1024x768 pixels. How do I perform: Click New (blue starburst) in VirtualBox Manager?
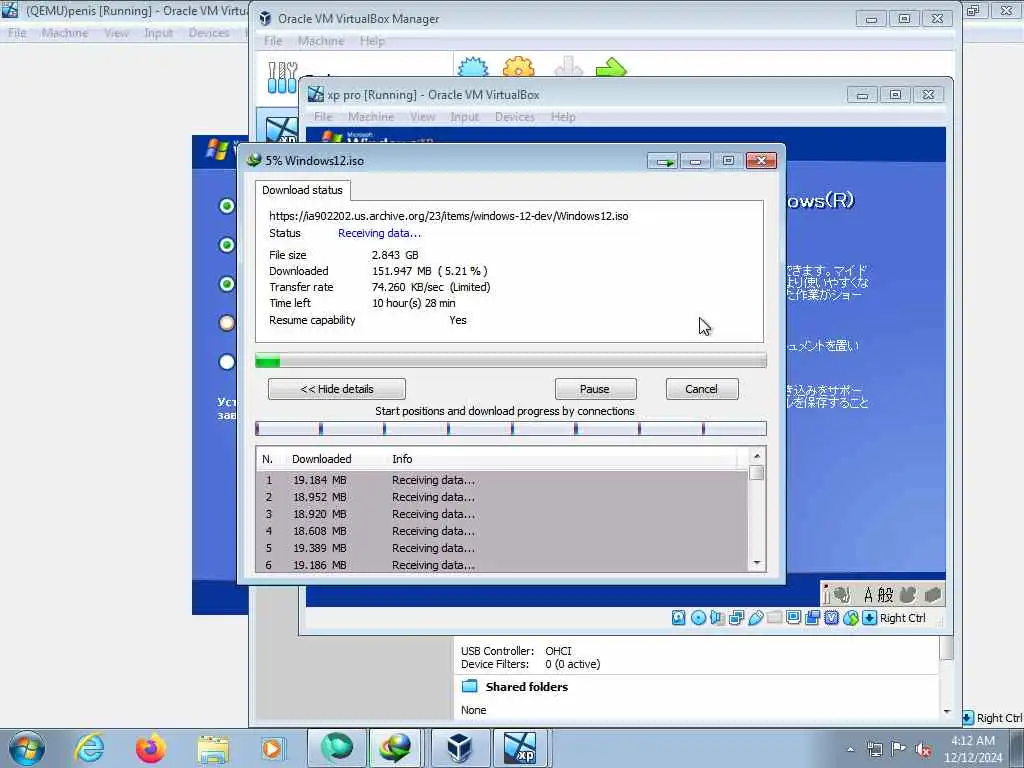[x=473, y=67]
